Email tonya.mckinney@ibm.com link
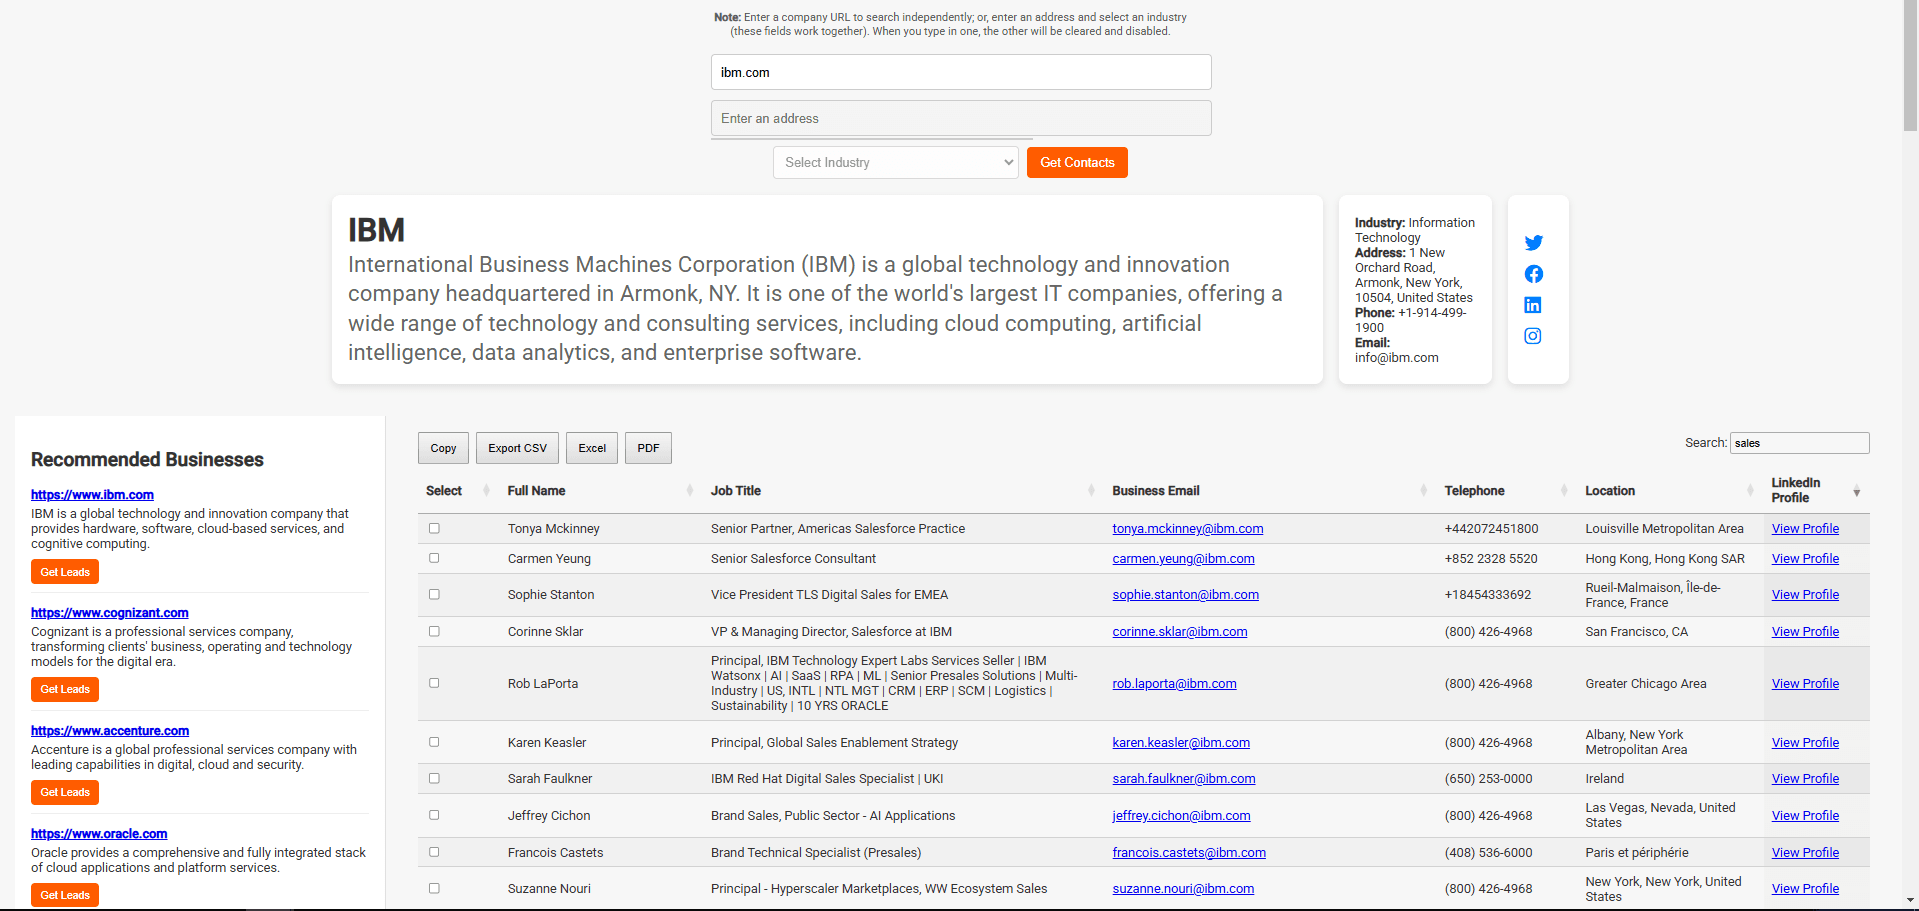The width and height of the screenshot is (1919, 911). (x=1188, y=529)
